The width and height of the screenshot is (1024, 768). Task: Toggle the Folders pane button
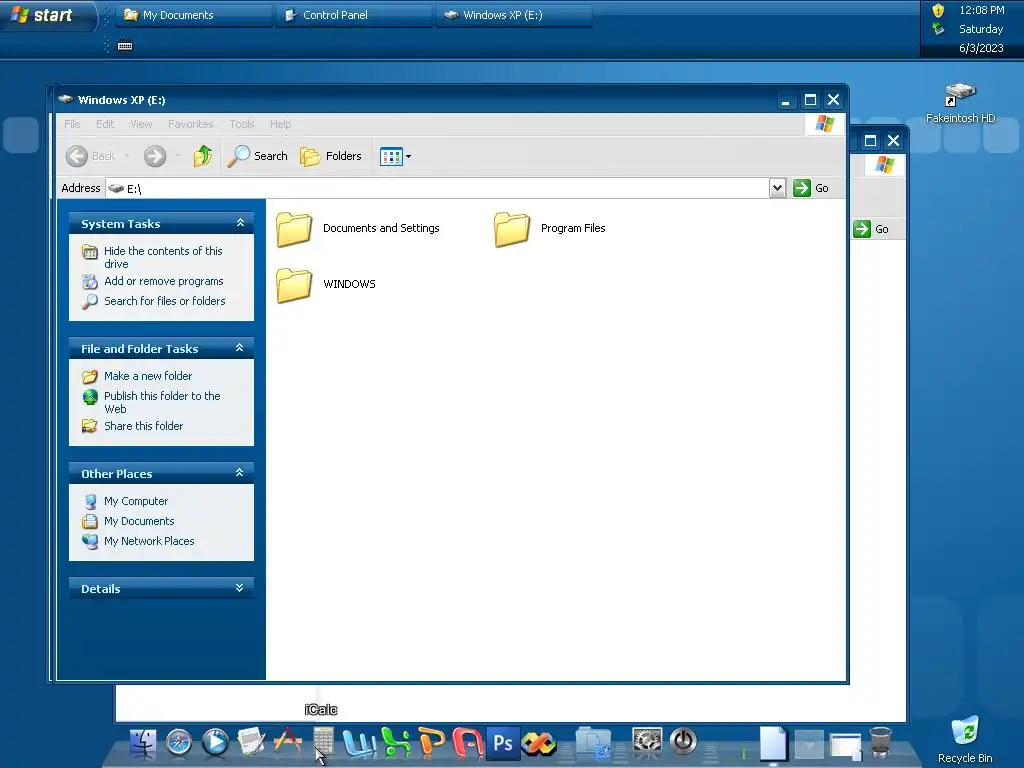[x=330, y=156]
